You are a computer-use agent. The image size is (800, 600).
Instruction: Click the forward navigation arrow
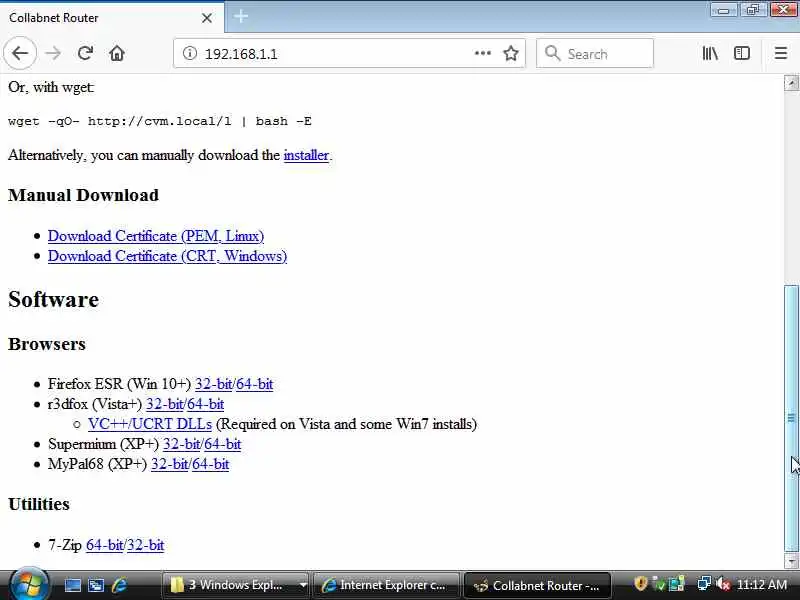(x=53, y=53)
